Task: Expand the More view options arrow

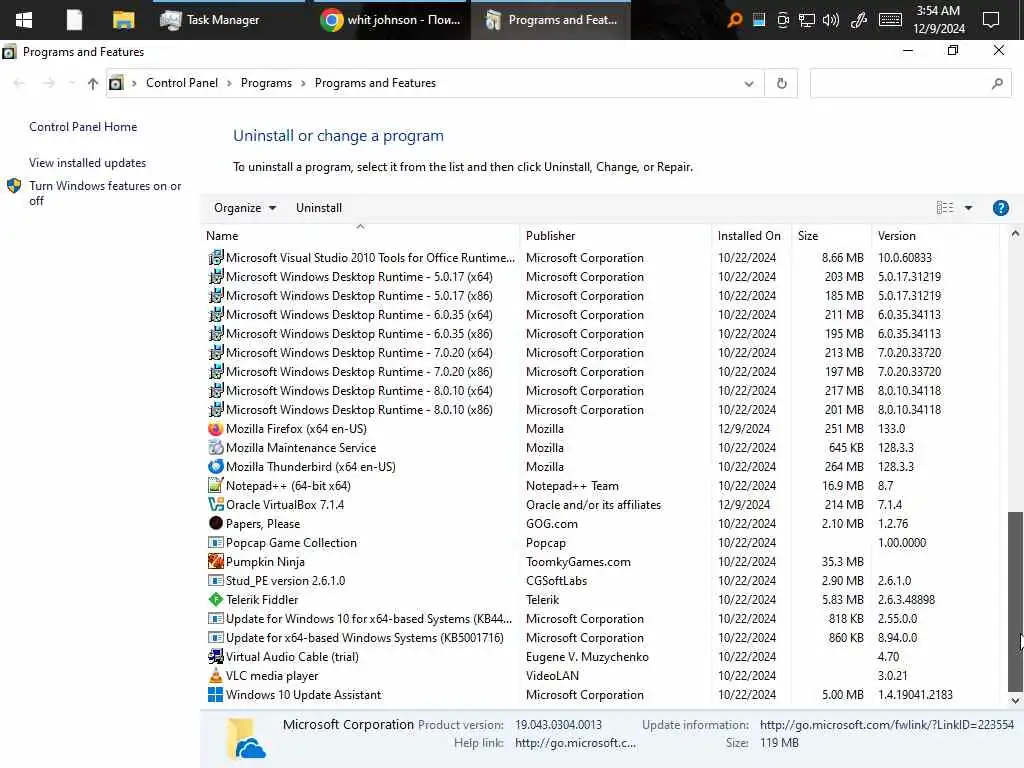Action: click(968, 208)
